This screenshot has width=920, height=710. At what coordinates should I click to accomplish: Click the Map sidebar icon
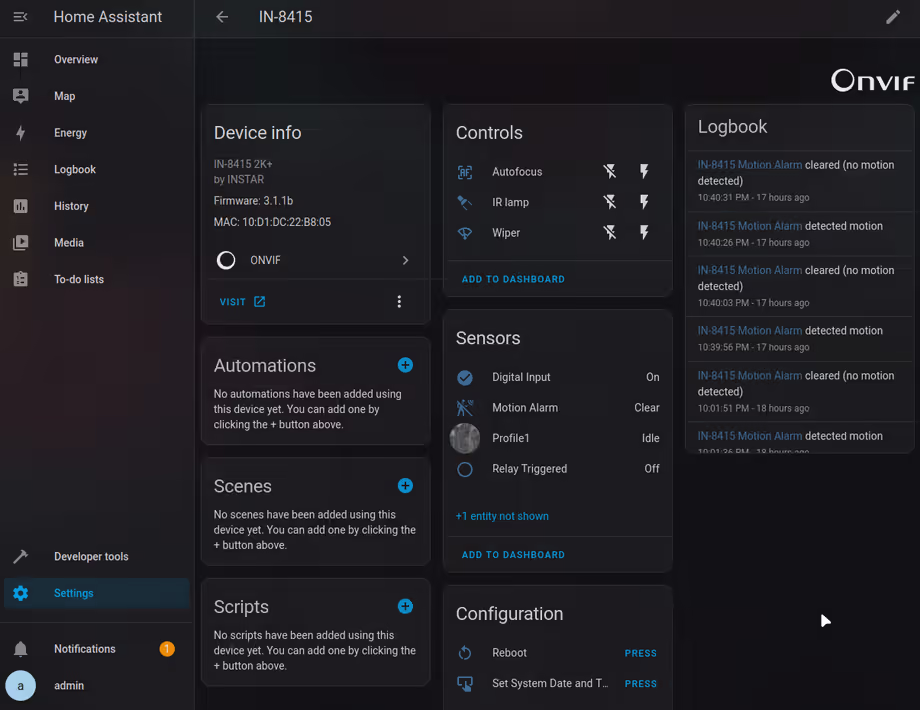[x=21, y=96]
